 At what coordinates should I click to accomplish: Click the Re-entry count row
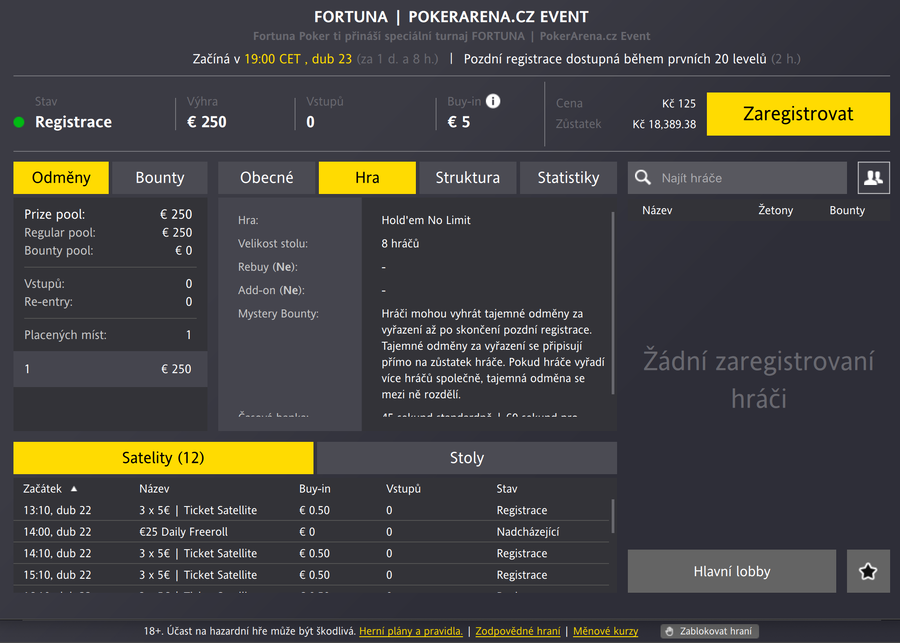[108, 301]
